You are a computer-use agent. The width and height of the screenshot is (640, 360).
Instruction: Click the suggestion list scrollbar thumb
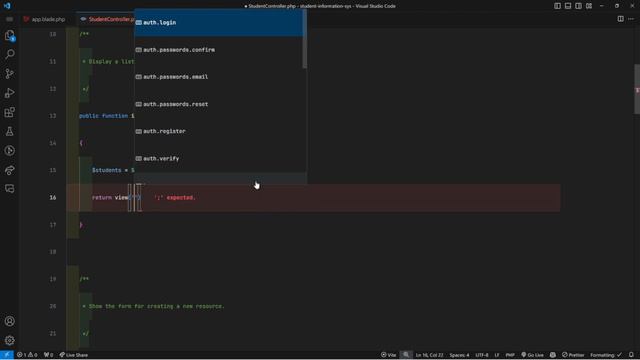tap(304, 39)
